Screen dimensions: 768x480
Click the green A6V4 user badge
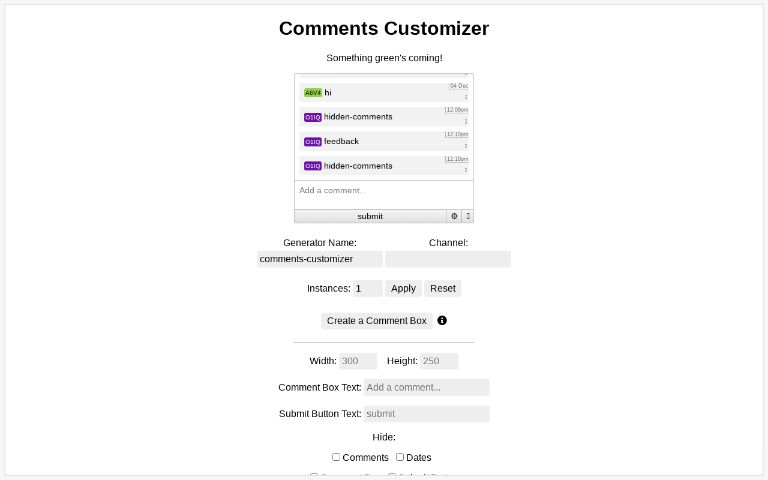click(x=313, y=93)
